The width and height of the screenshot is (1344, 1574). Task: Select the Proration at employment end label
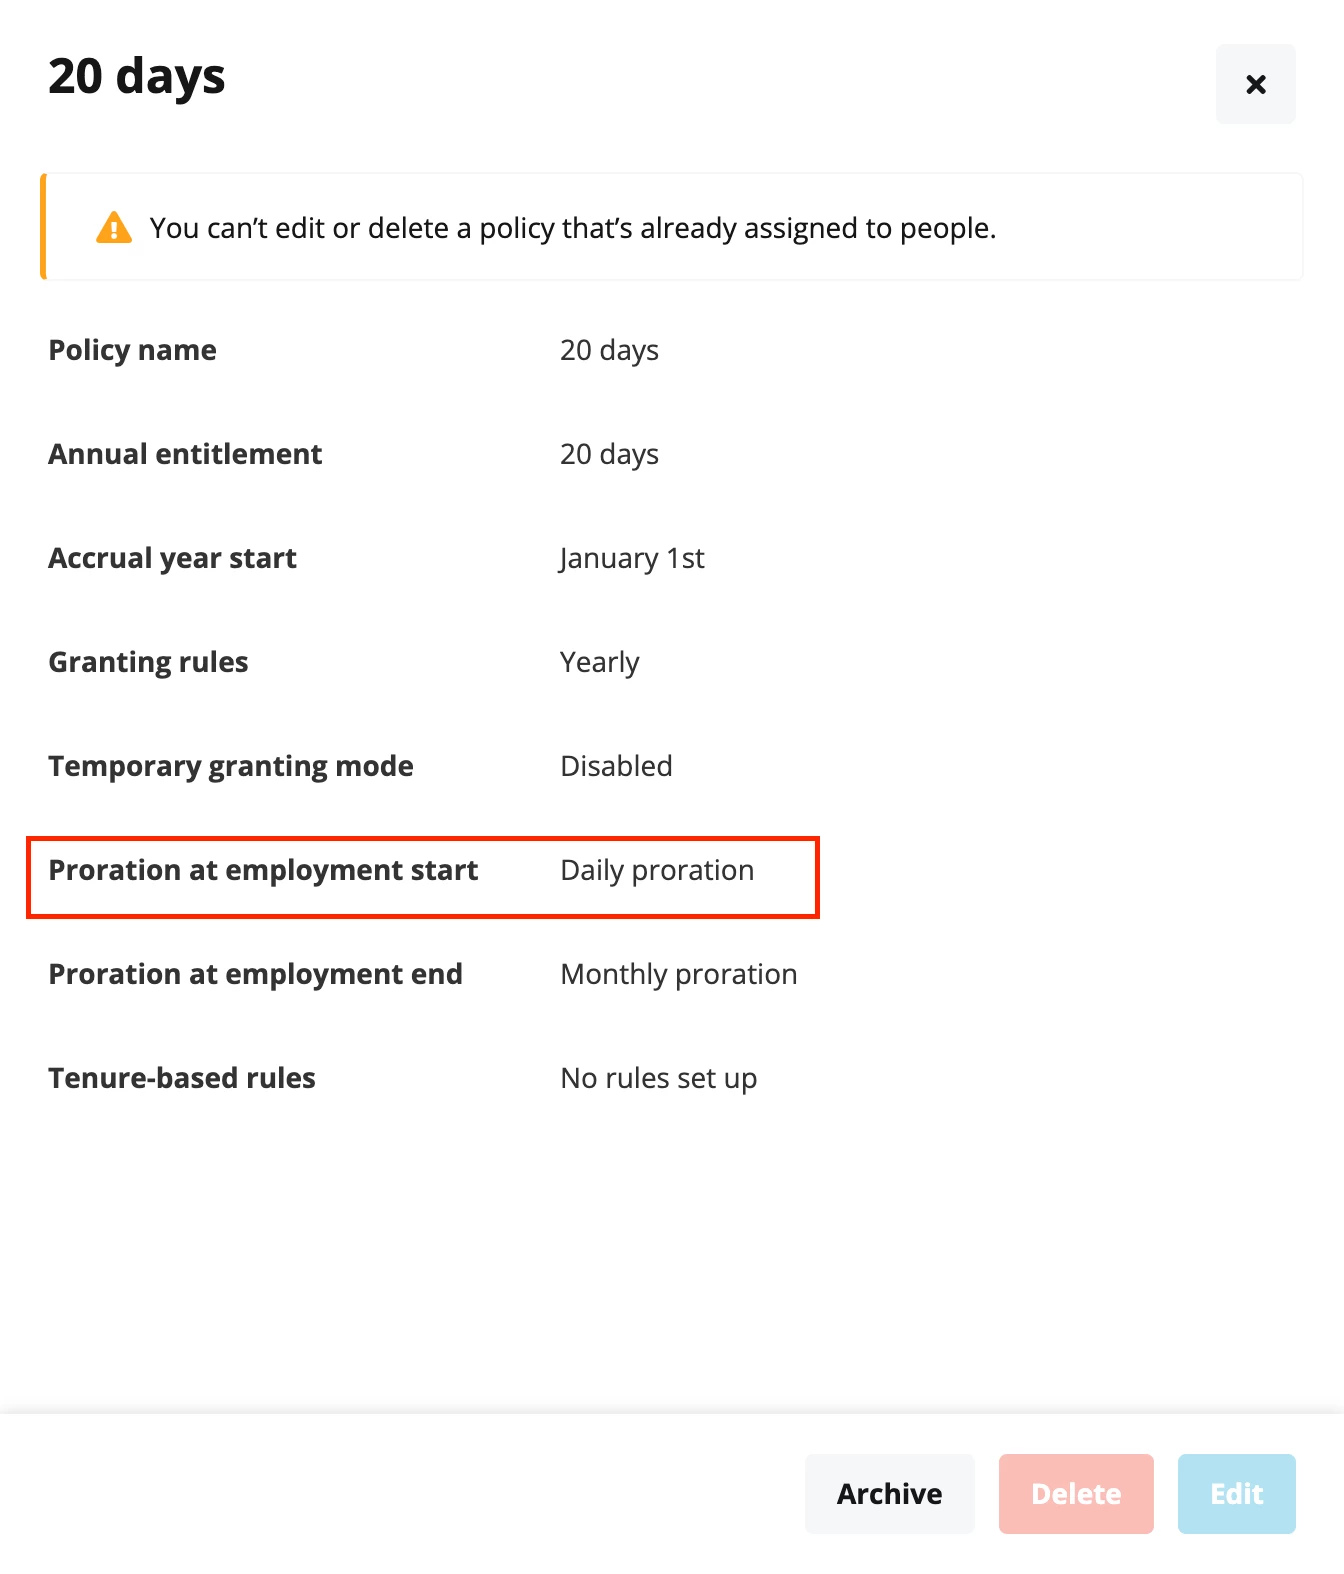click(256, 974)
